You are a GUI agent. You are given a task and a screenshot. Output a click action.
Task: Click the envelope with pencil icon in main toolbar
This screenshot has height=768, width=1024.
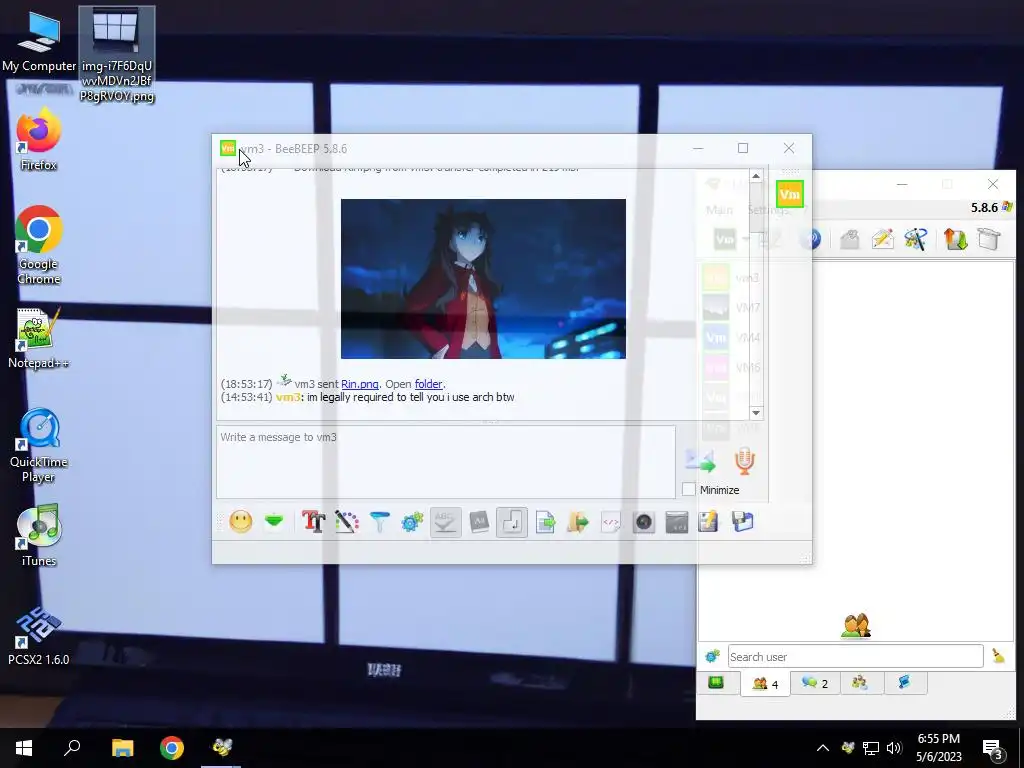coord(882,239)
